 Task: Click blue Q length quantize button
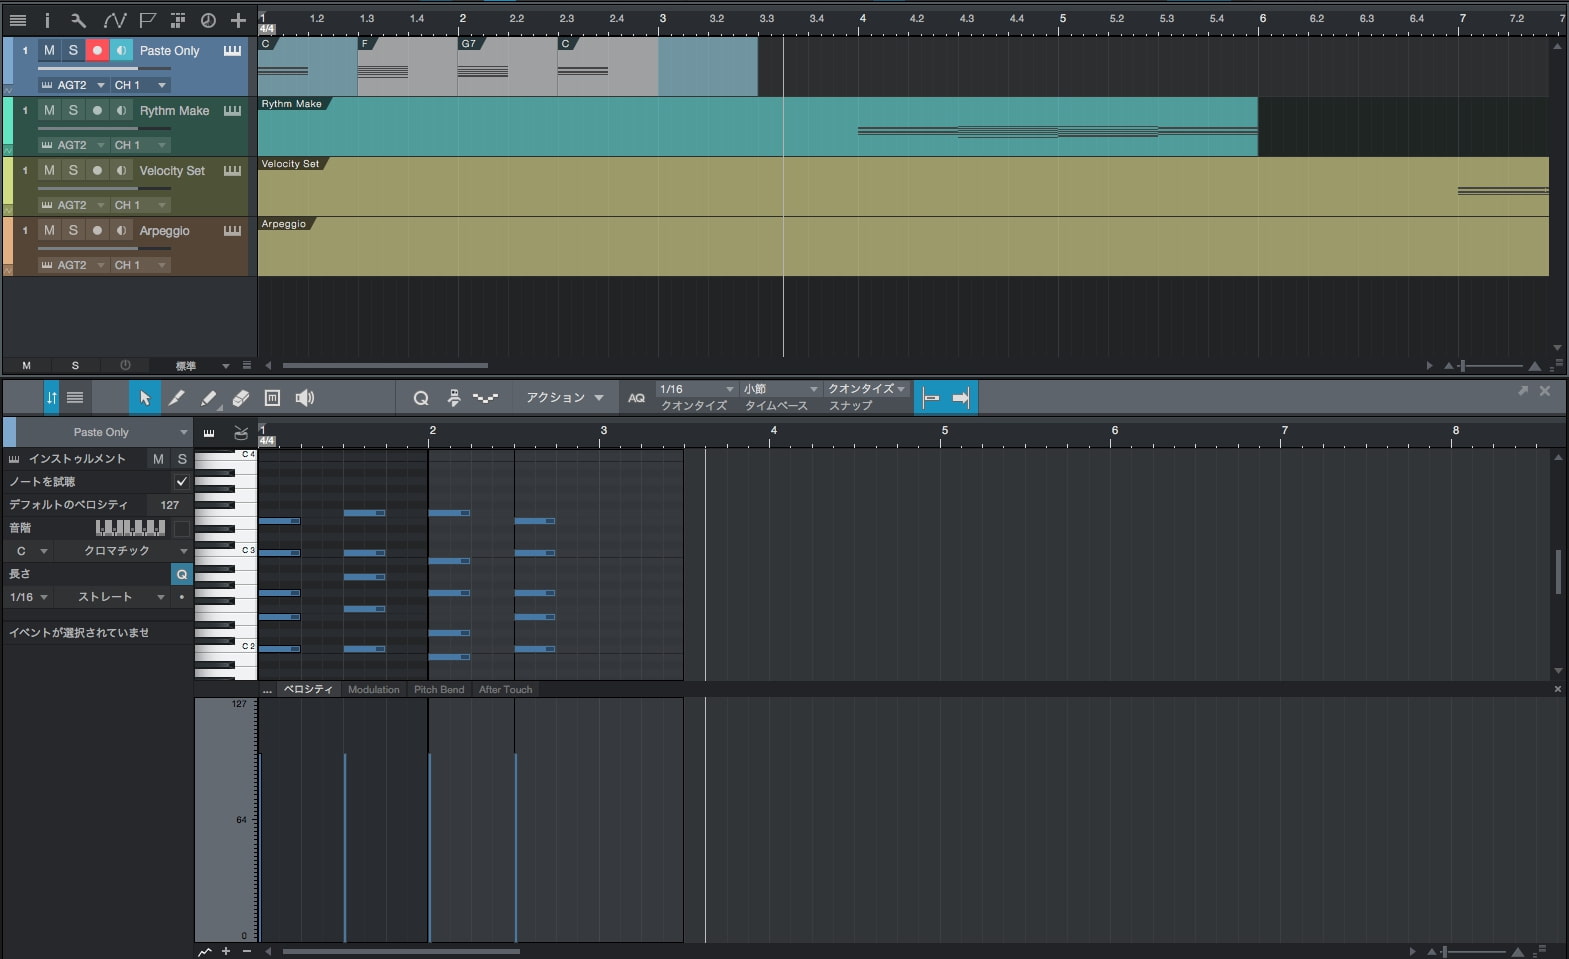coord(181,574)
